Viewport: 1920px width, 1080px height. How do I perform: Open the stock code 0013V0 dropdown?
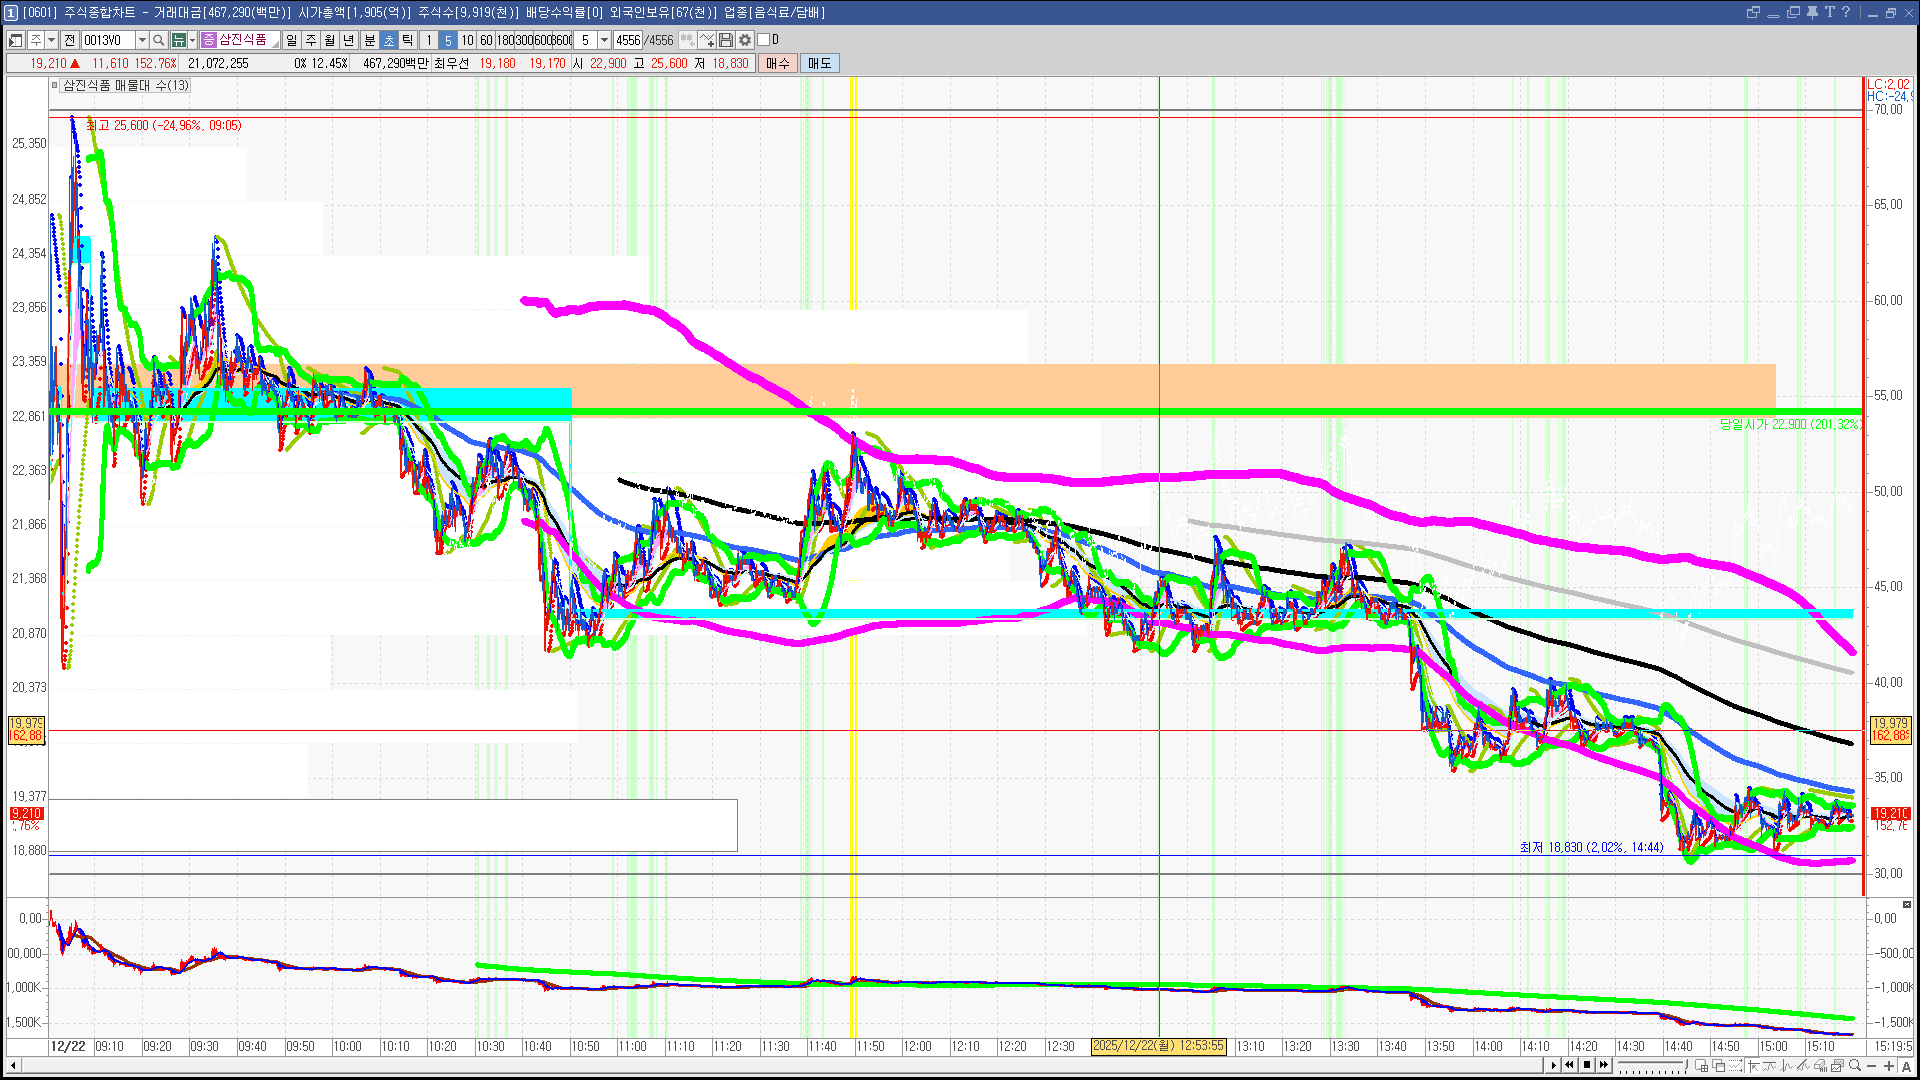[142, 40]
